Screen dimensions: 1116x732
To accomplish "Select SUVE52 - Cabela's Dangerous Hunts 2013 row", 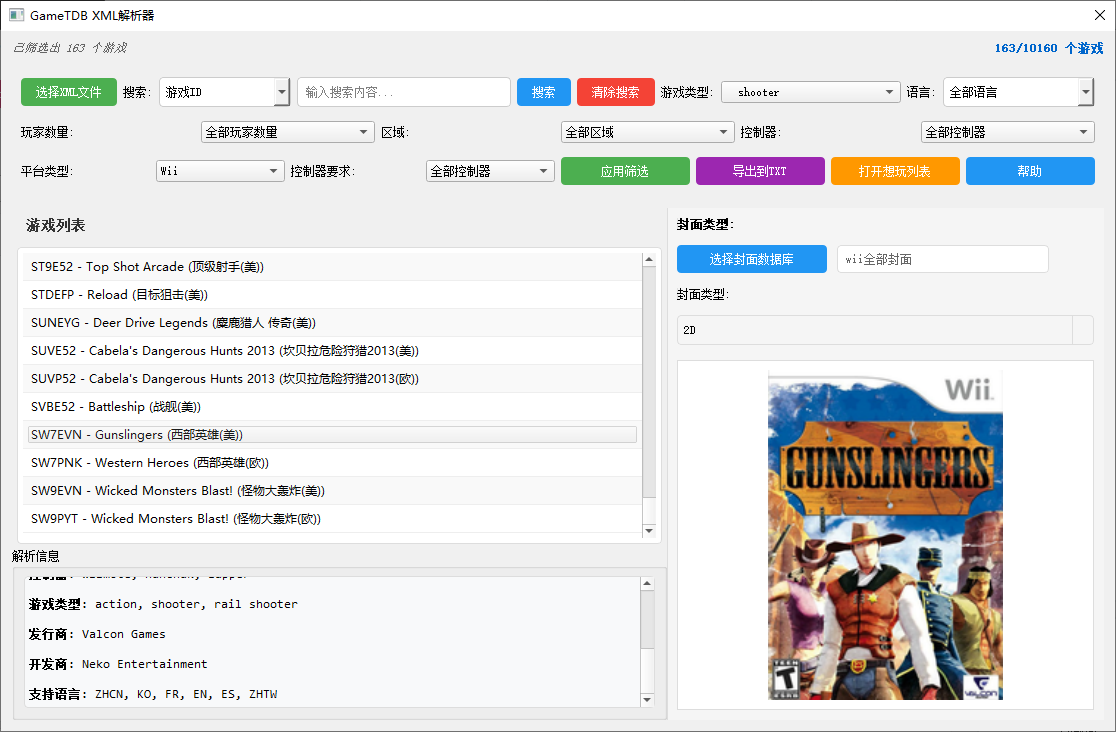I will pyautogui.click(x=332, y=350).
